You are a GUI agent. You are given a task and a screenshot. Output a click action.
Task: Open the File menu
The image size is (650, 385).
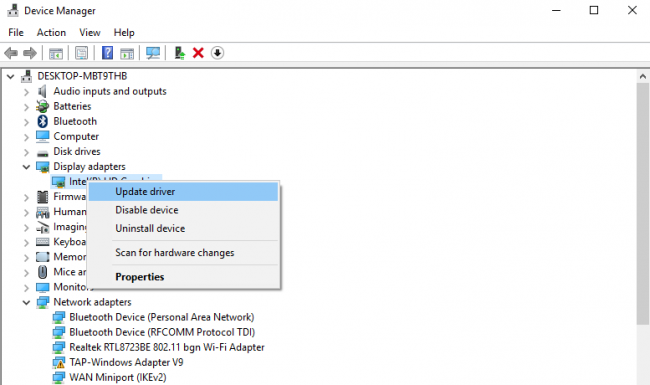tap(16, 32)
